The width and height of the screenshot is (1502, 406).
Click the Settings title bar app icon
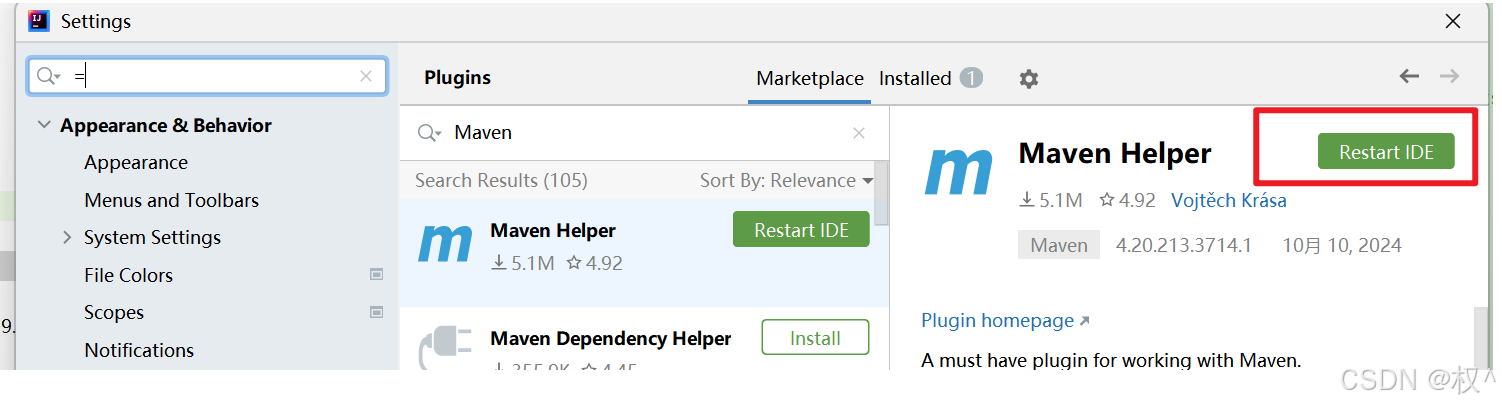point(39,21)
